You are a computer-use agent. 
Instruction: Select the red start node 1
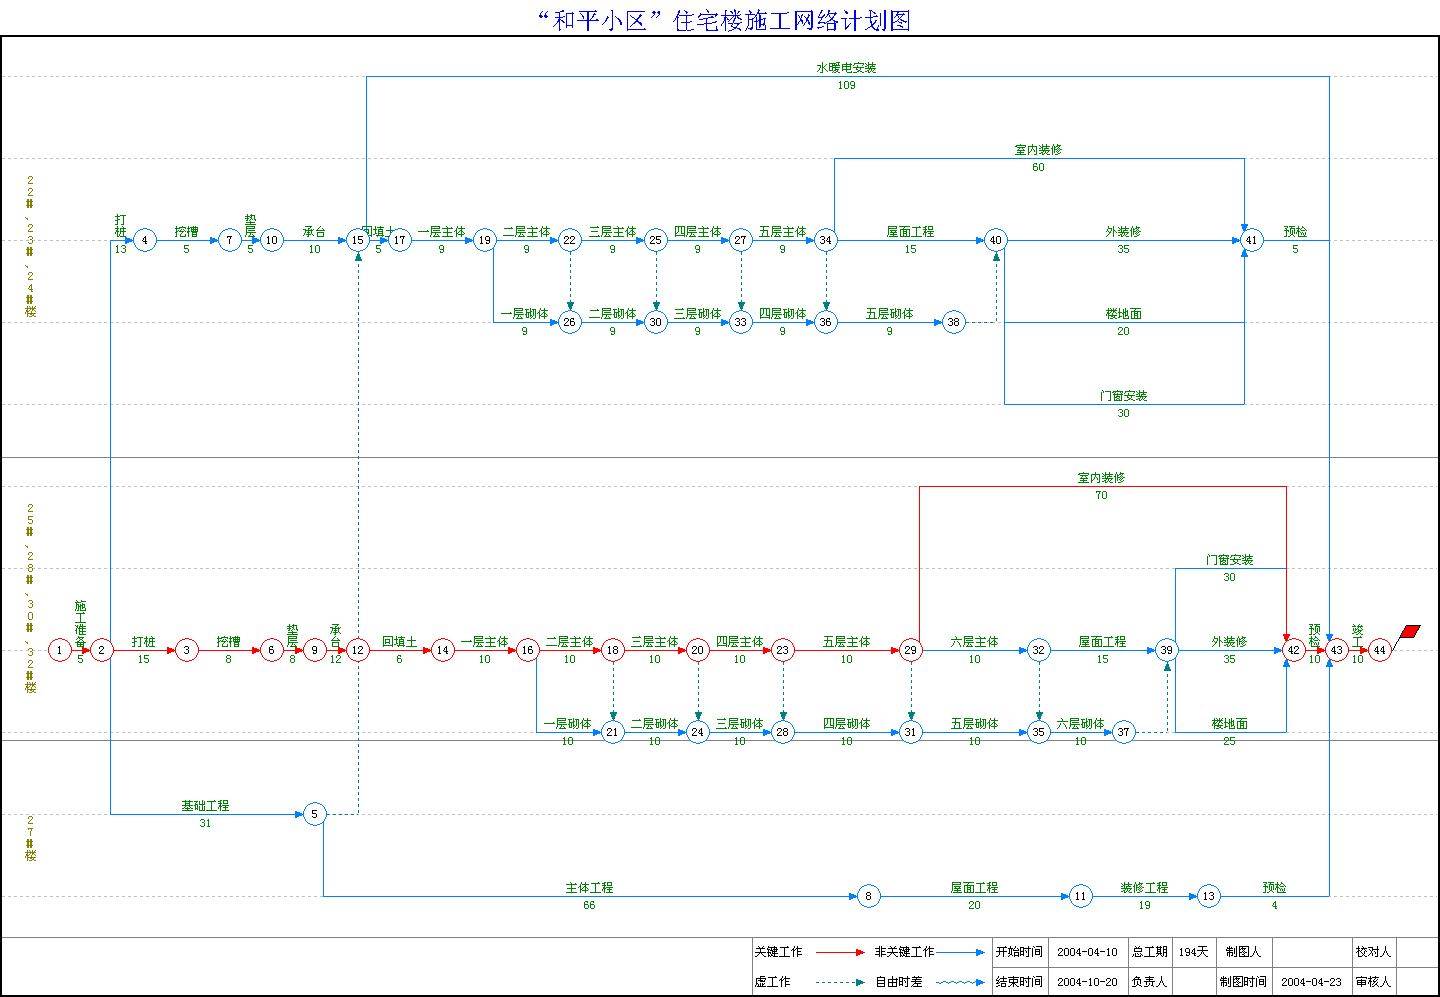click(59, 650)
